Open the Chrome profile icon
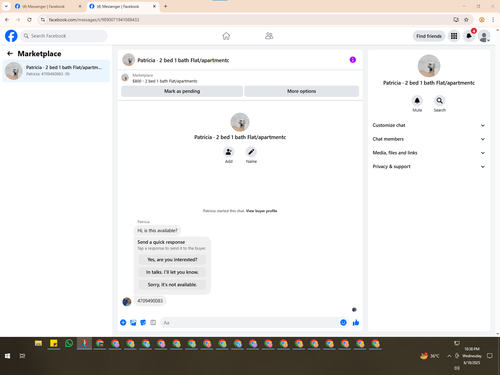500x375 pixels. pyautogui.click(x=482, y=20)
